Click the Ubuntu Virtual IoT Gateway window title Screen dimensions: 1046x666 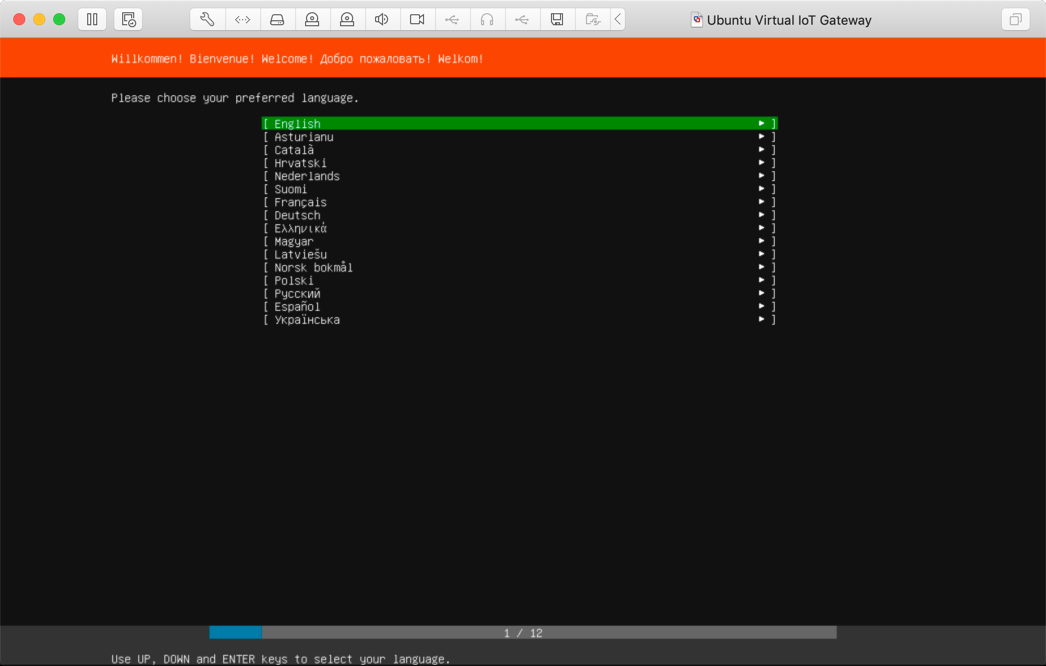(x=789, y=20)
